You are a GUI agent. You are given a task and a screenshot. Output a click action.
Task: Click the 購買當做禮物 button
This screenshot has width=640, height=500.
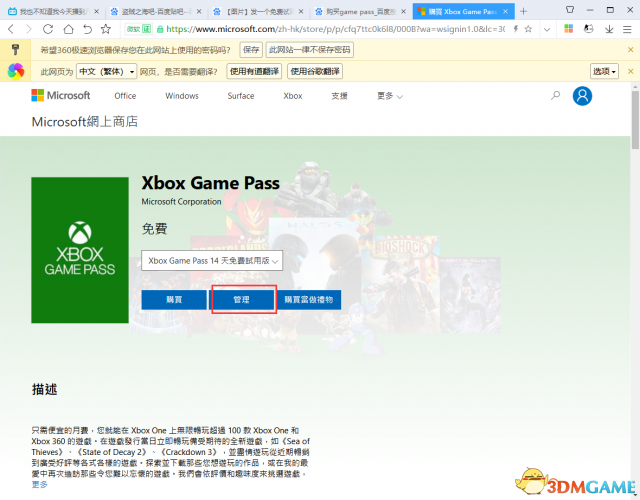(309, 300)
